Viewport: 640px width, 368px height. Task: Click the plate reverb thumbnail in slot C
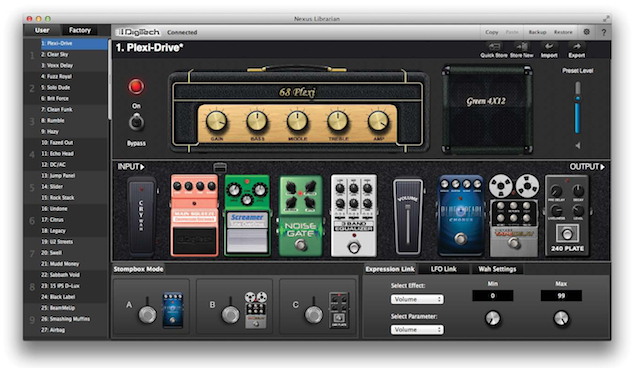[339, 310]
